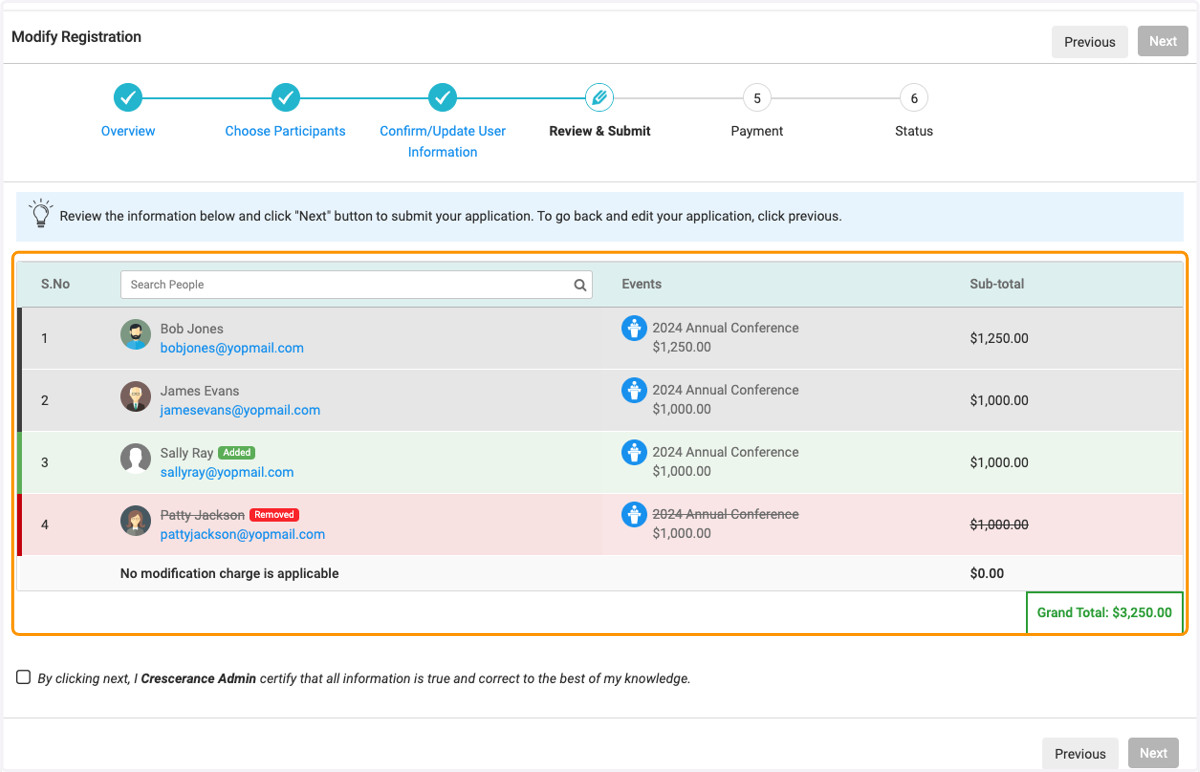This screenshot has width=1200, height=772.
Task: Click Bob Jones's $1,250.00 sub-total
Action: coord(999,338)
